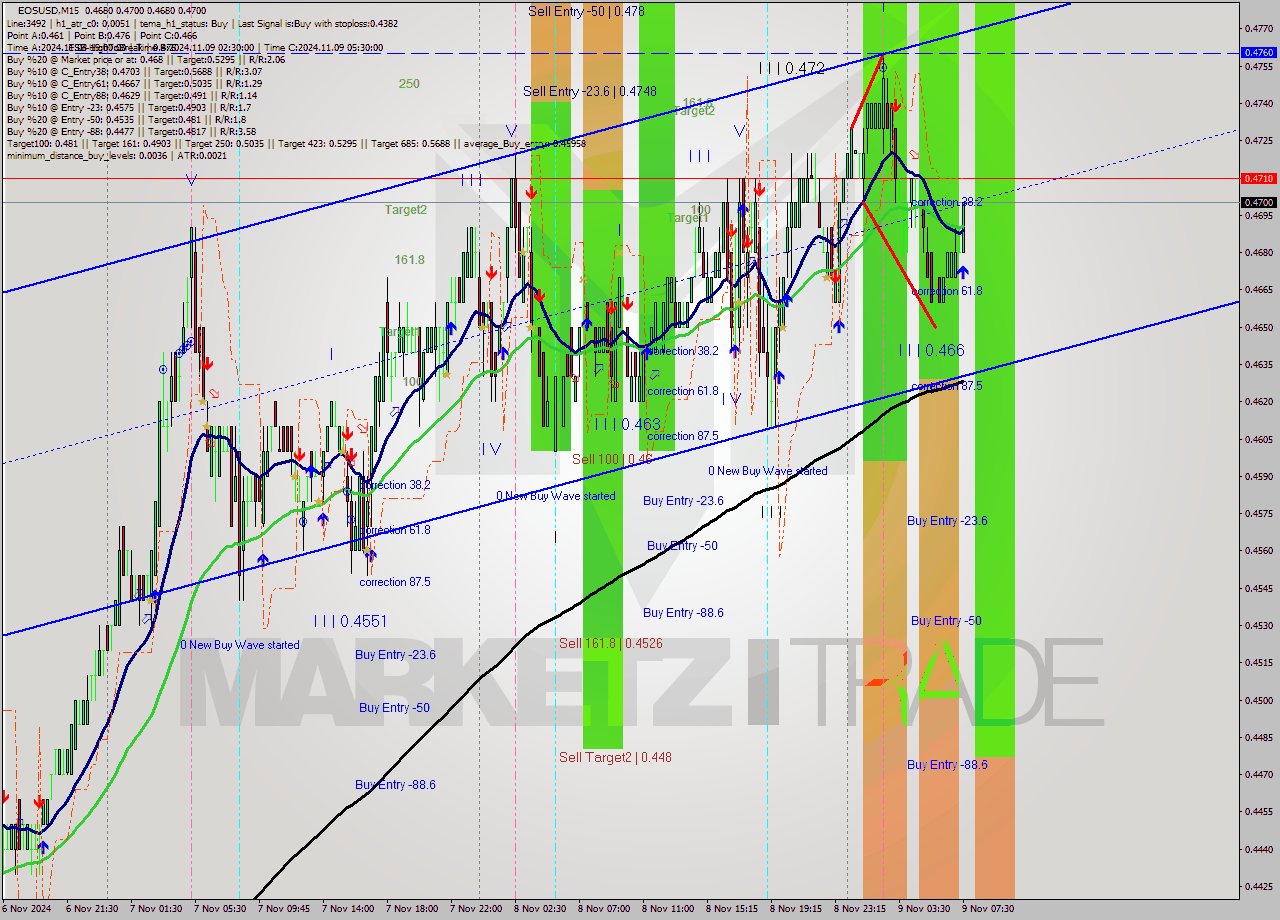Screen dimensions: 1280x920
Task: Click the 'Buy %20 @ Entry -88: 0.4477' line
Action: click(131, 131)
